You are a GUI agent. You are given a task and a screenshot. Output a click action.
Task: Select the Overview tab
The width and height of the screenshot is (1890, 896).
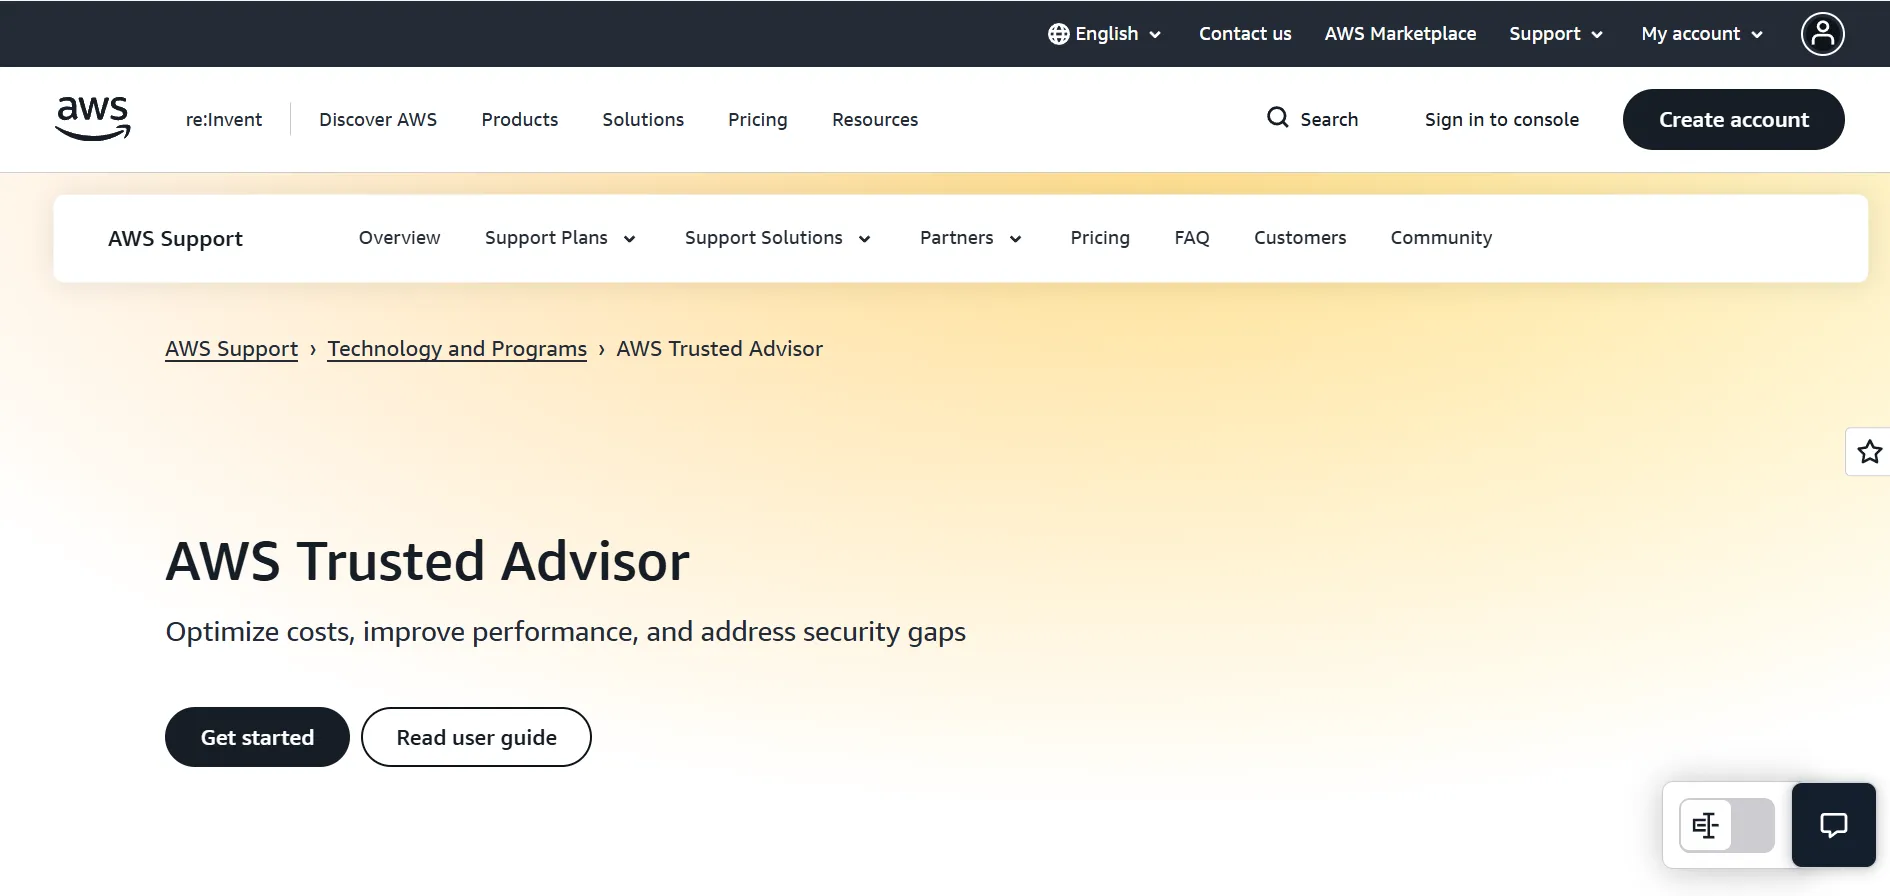[x=399, y=238]
